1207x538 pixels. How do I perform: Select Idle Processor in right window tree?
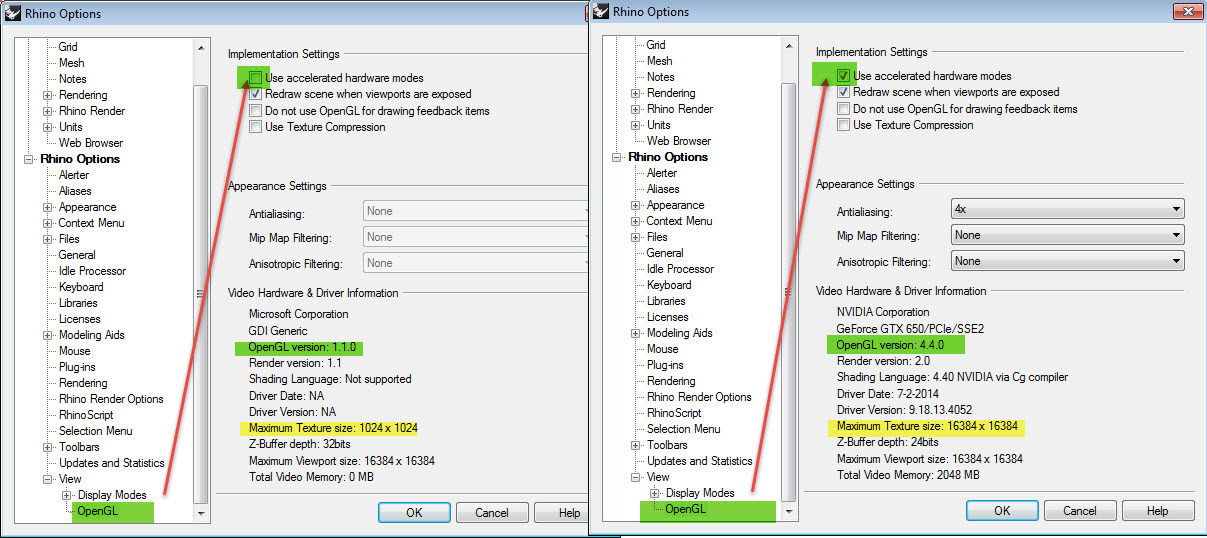[x=680, y=269]
